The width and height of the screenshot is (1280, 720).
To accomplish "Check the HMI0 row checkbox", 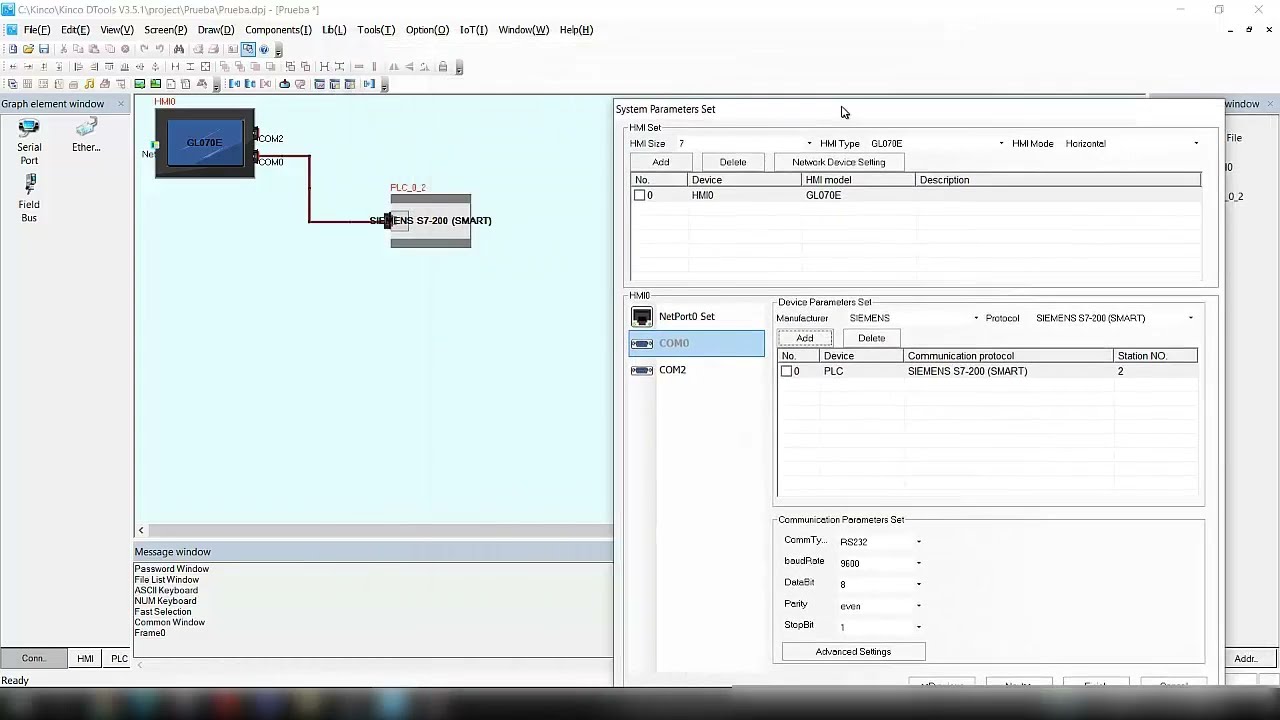I will tap(640, 195).
